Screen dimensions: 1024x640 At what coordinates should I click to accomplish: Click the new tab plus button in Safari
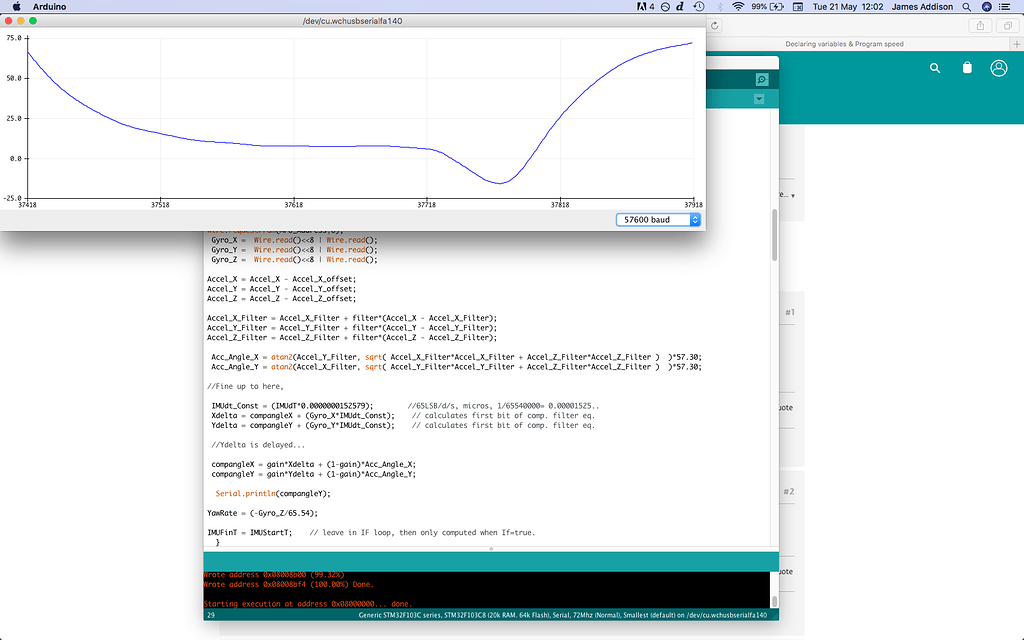[1016, 44]
